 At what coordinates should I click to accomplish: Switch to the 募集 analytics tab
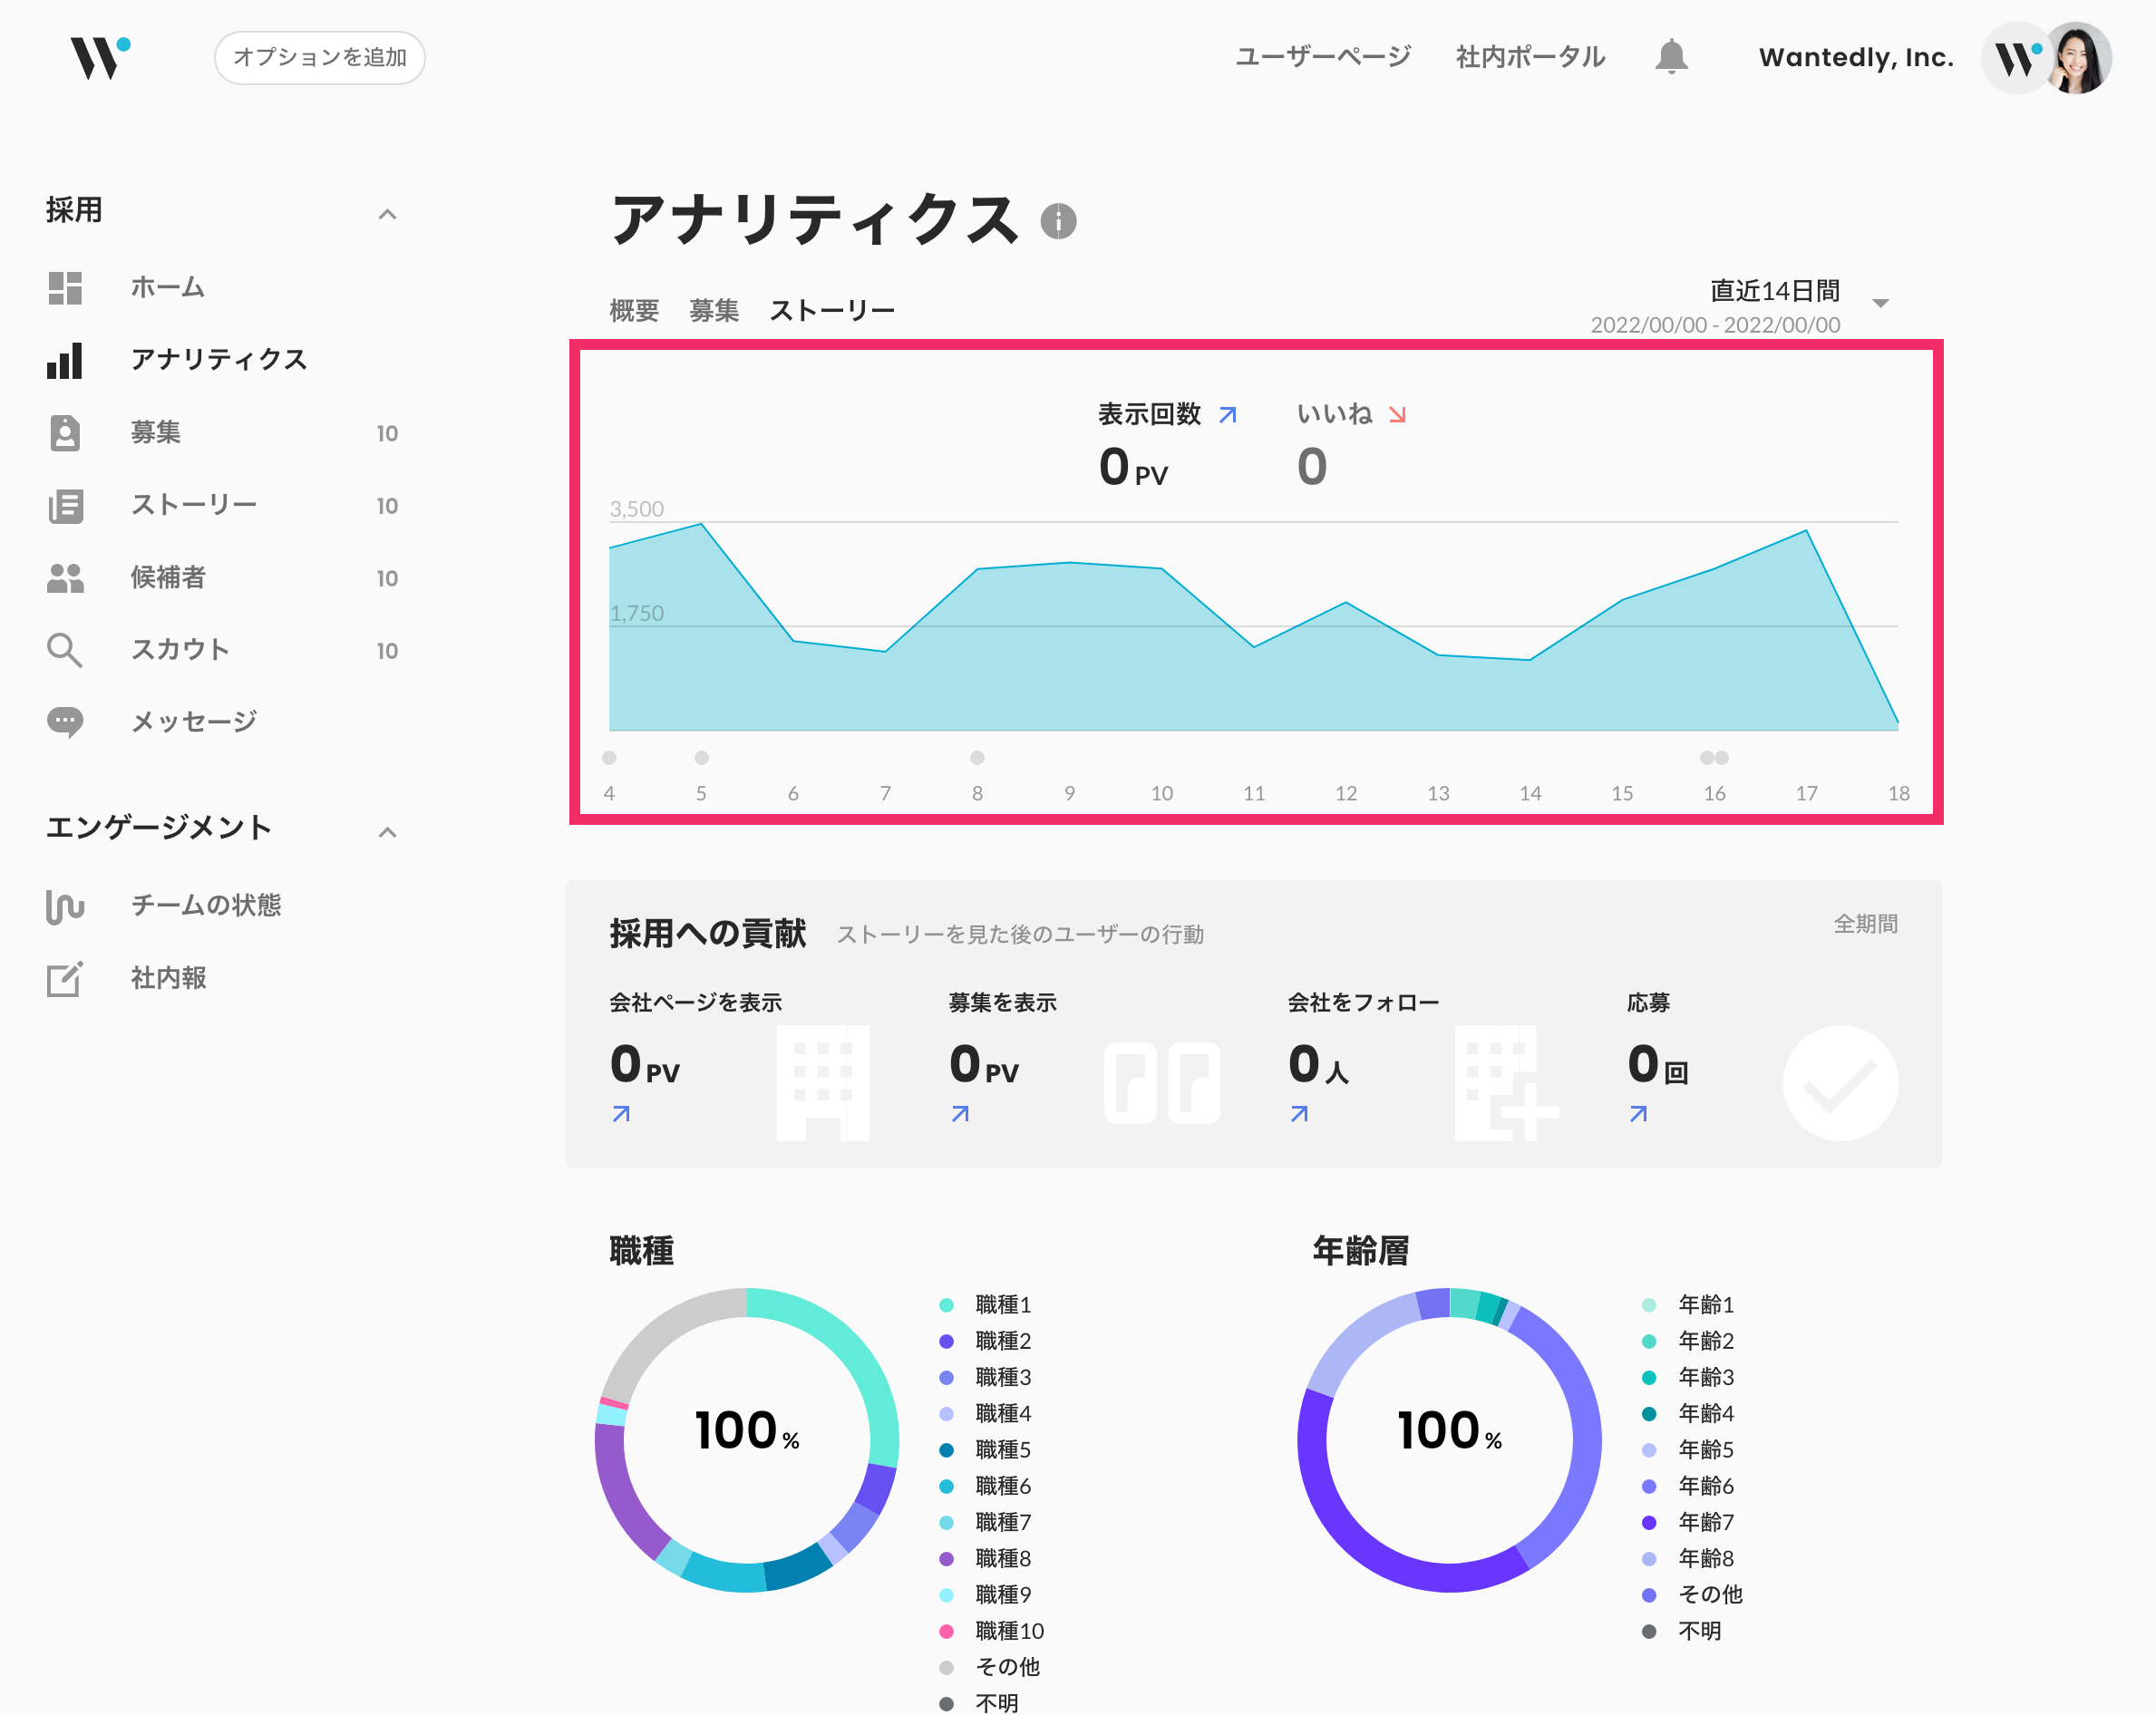tap(714, 310)
